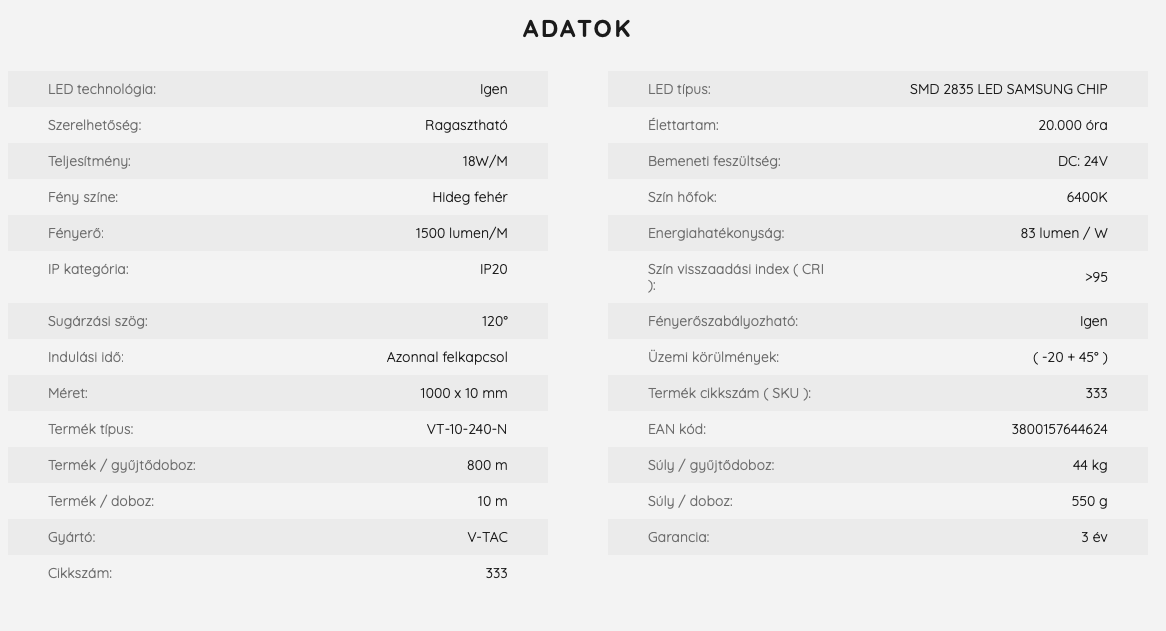This screenshot has height=631, width=1166.
Task: Click the DC: 24V input voltage value
Action: [x=1083, y=161]
